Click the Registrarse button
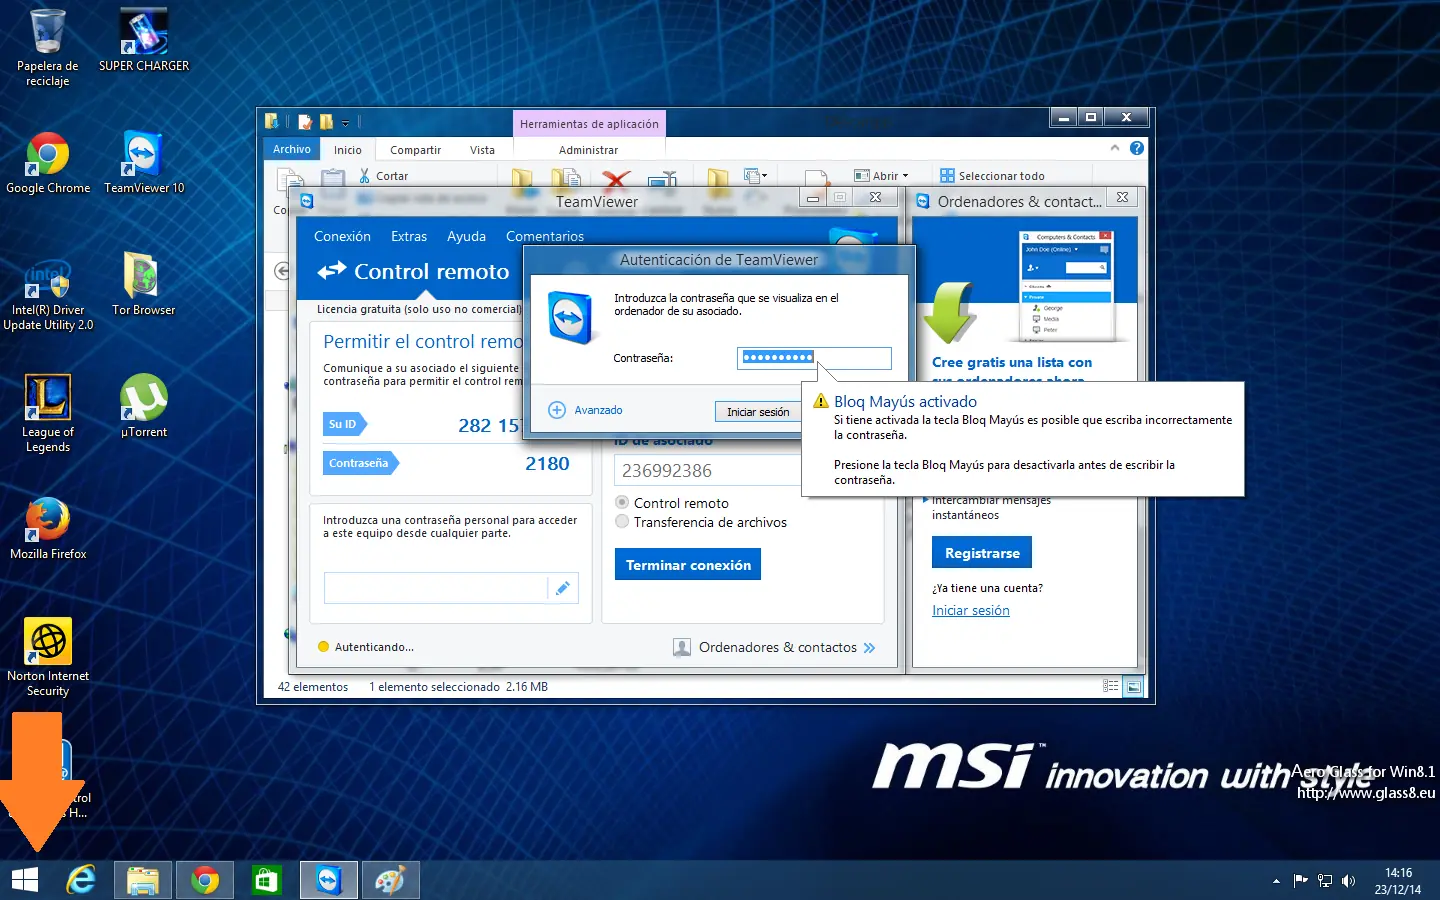 tap(982, 552)
